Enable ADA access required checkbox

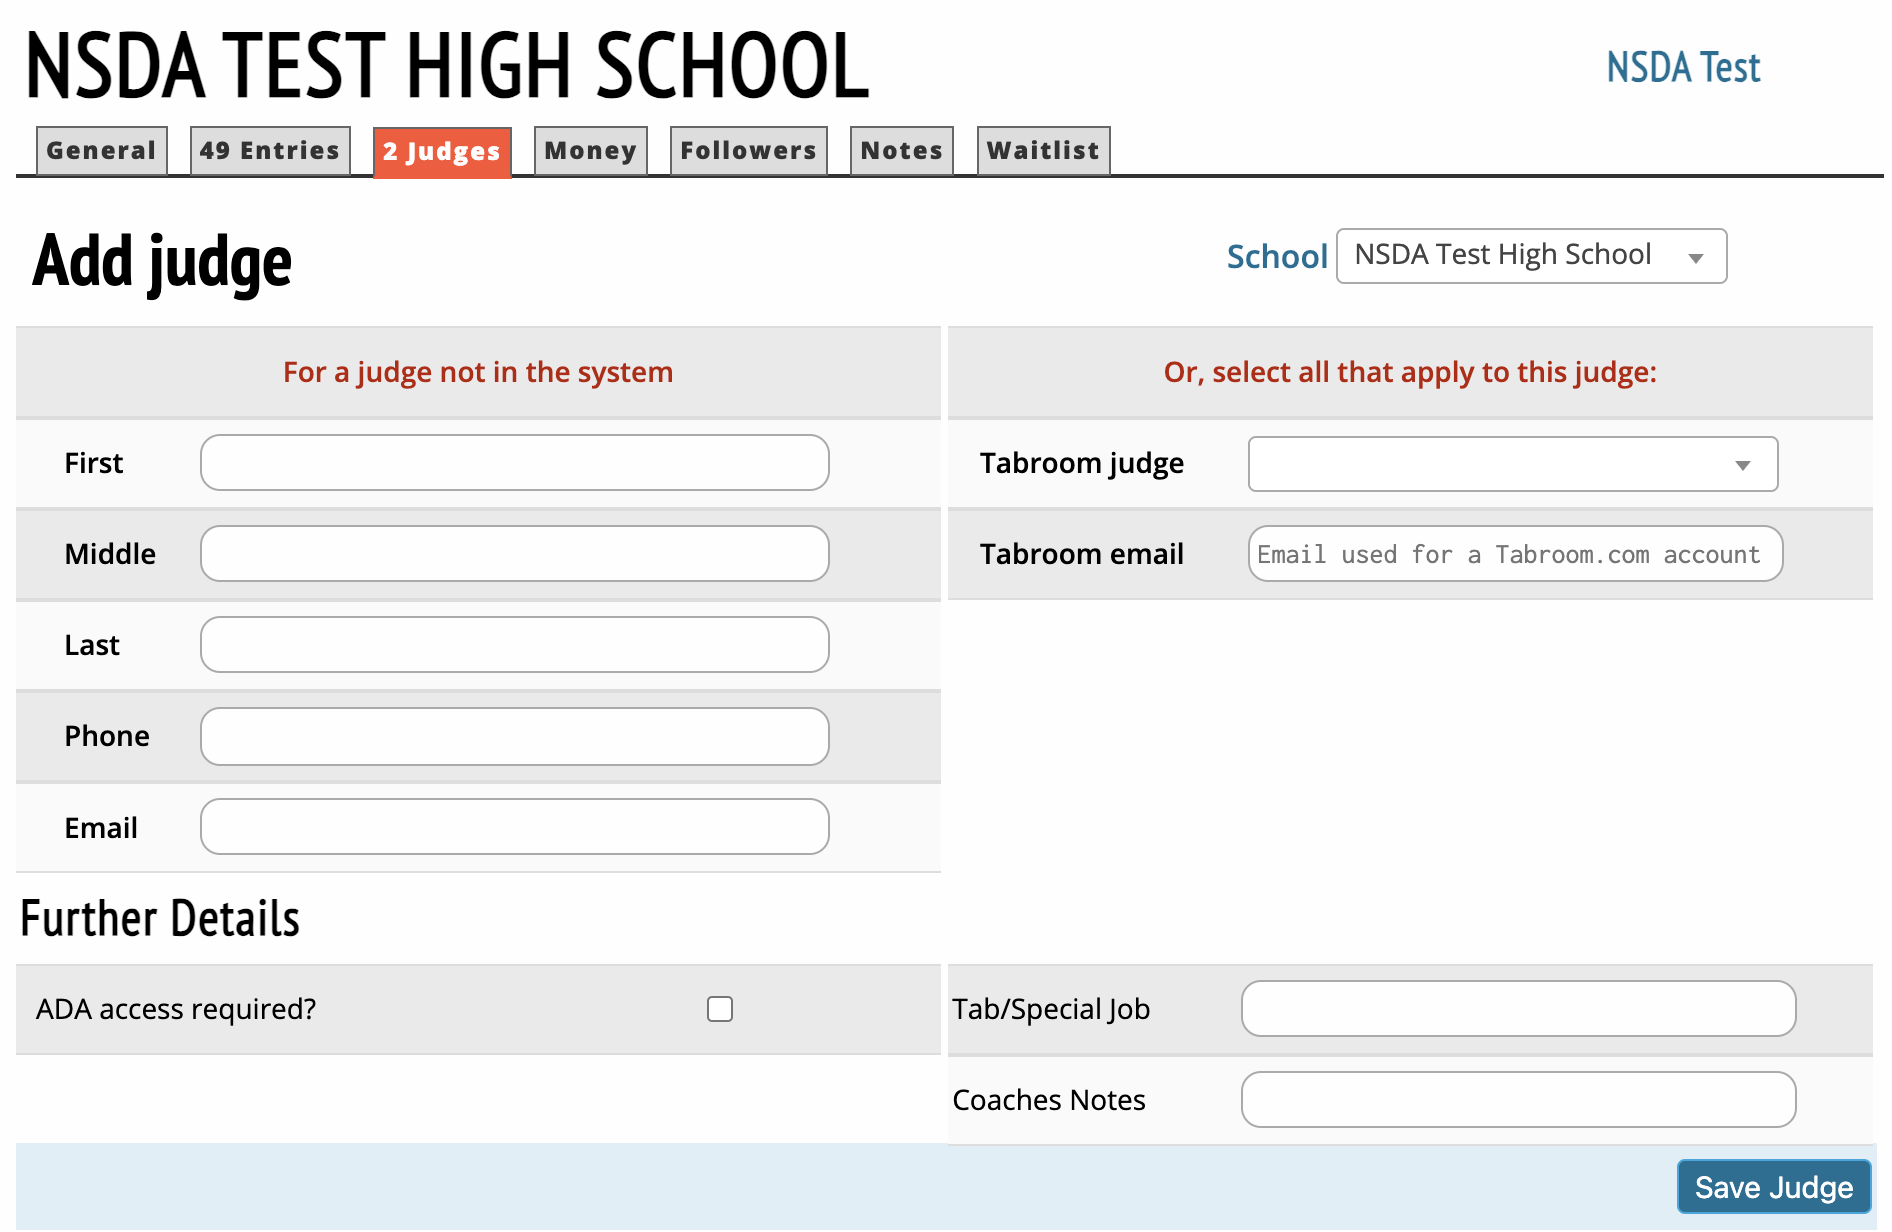(x=720, y=1009)
